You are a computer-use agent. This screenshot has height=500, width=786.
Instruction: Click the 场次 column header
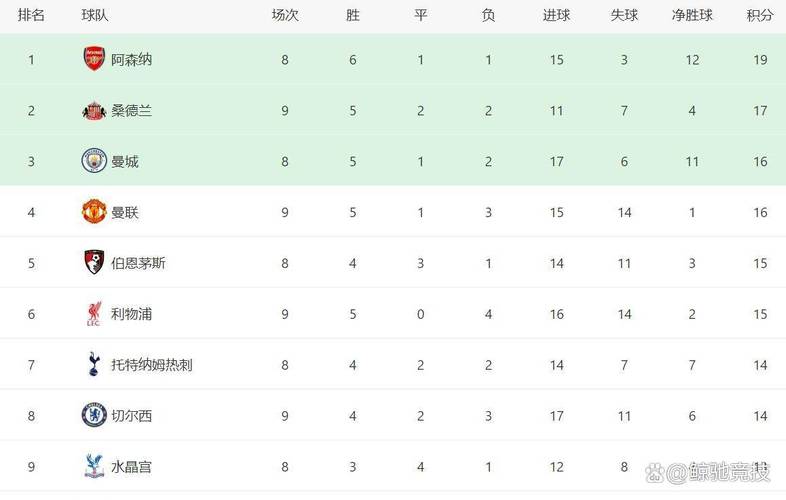[x=285, y=16]
